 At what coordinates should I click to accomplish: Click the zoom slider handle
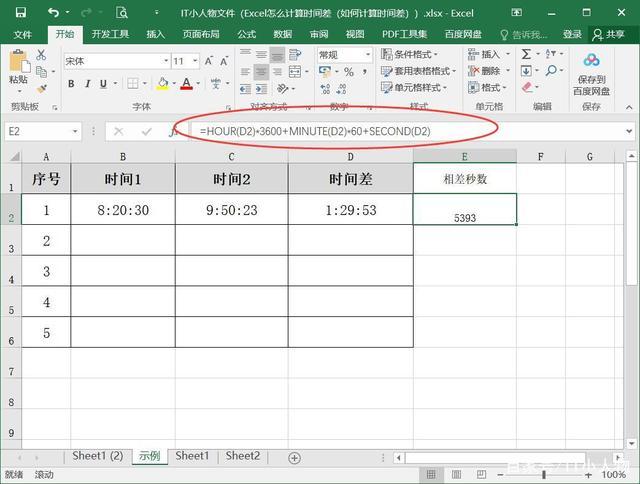click(x=544, y=475)
